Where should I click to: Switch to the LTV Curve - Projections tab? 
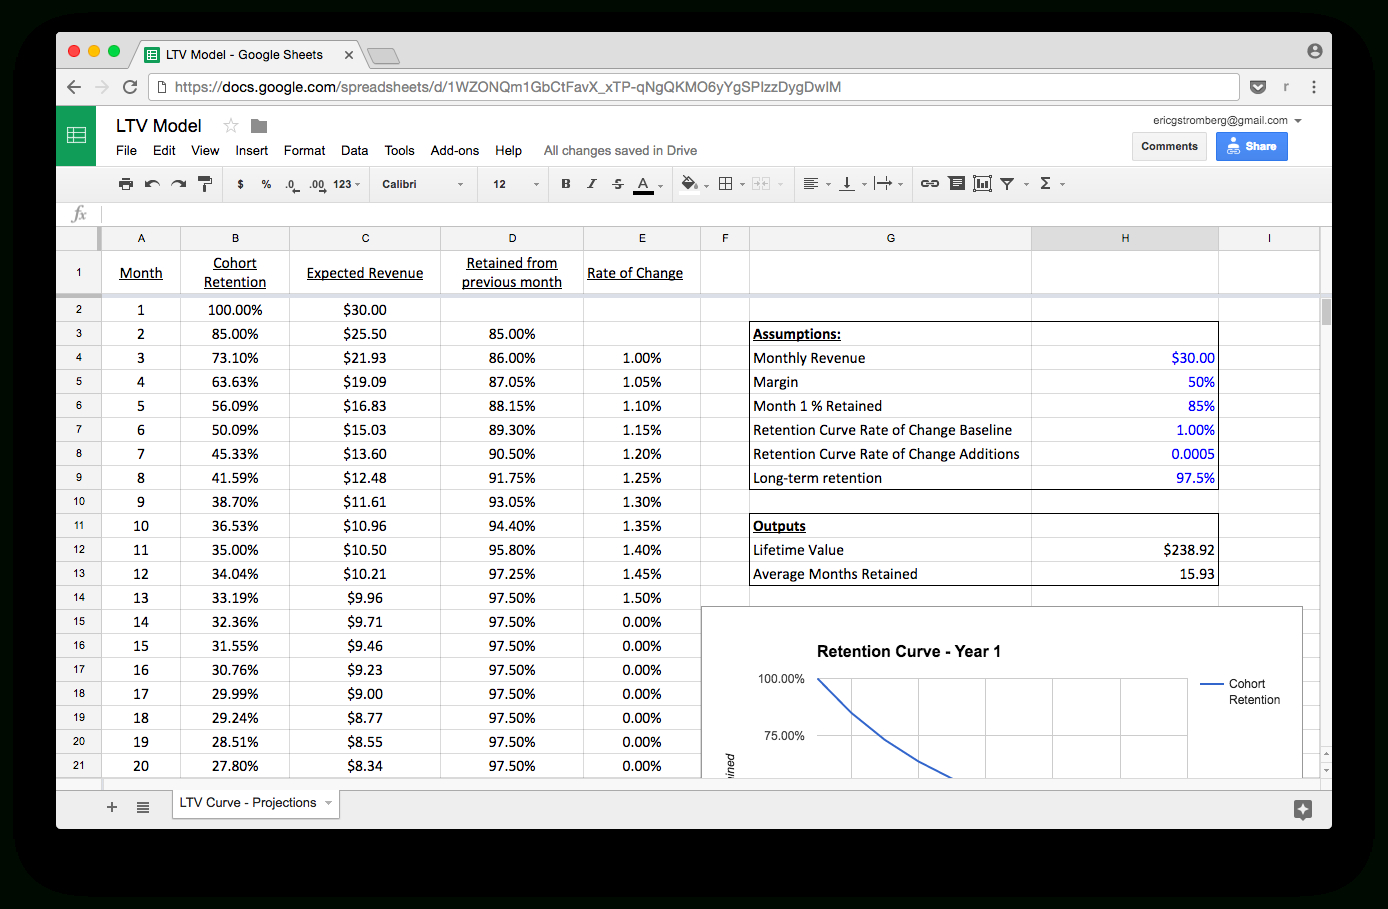[246, 802]
